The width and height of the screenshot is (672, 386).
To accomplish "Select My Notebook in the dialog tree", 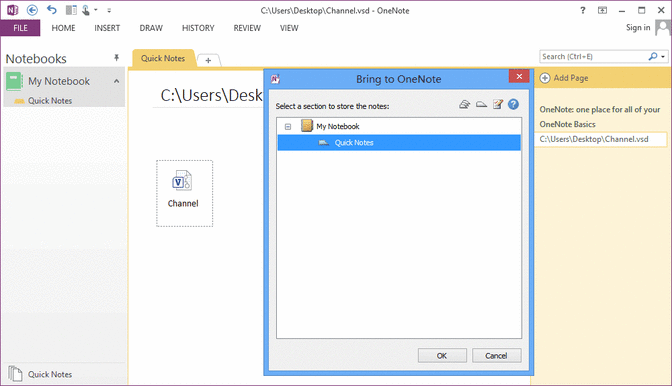I will (x=338, y=126).
